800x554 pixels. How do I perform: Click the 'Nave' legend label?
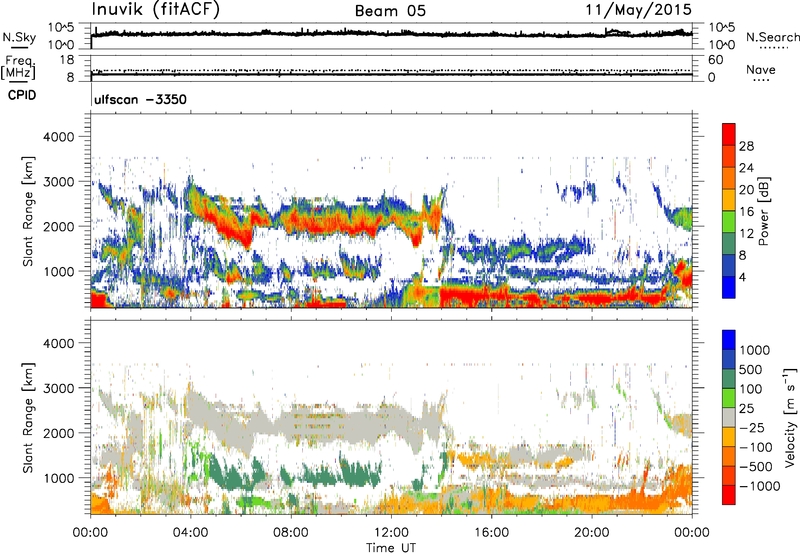[x=761, y=69]
